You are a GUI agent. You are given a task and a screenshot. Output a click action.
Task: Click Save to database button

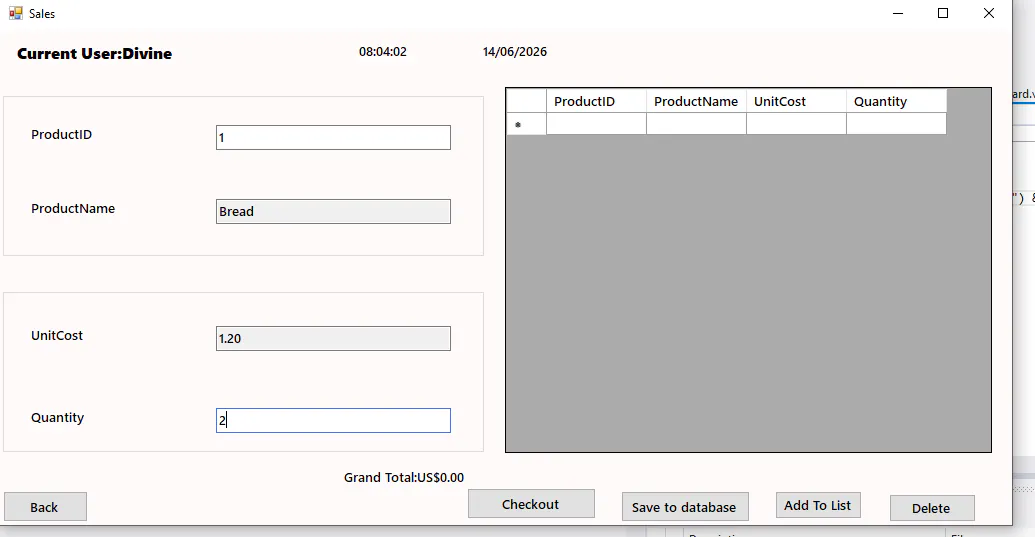click(685, 507)
